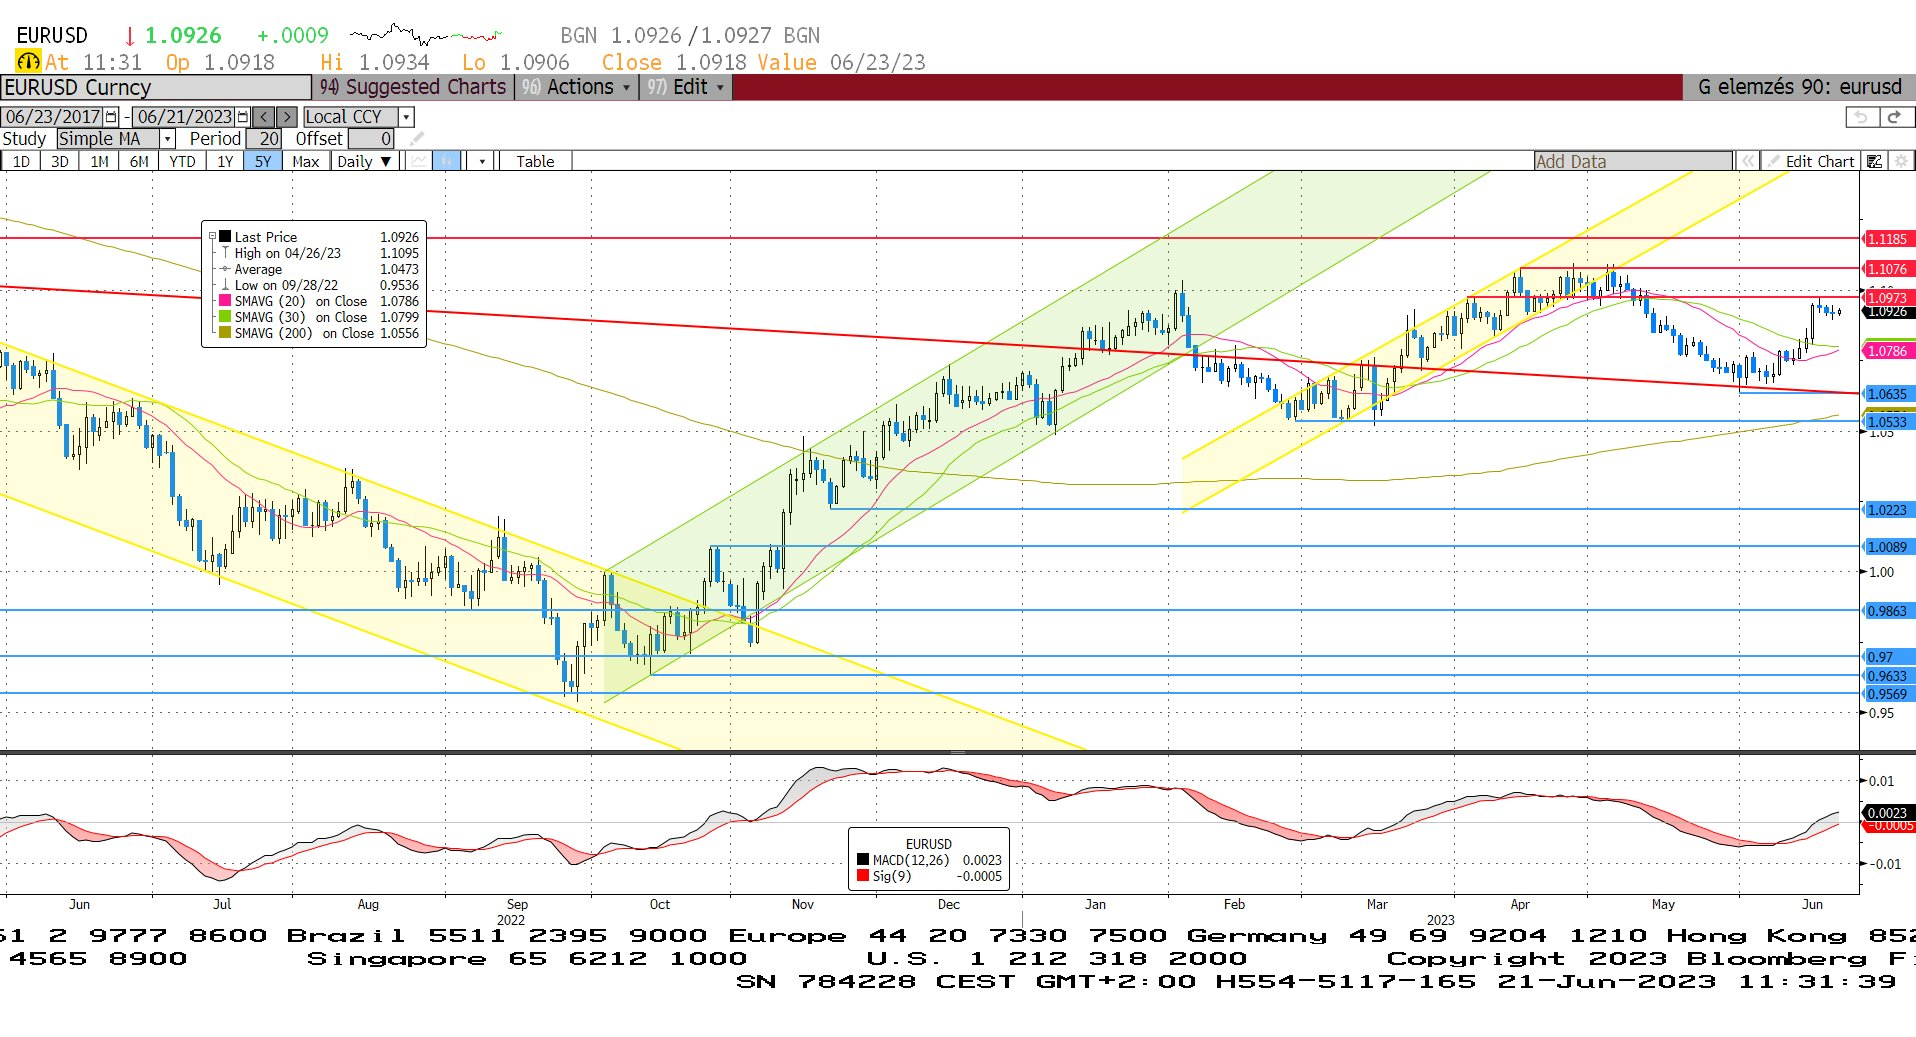Click the intraday sparkline mini chart
Screen dimensions: 1916x1037
point(426,35)
